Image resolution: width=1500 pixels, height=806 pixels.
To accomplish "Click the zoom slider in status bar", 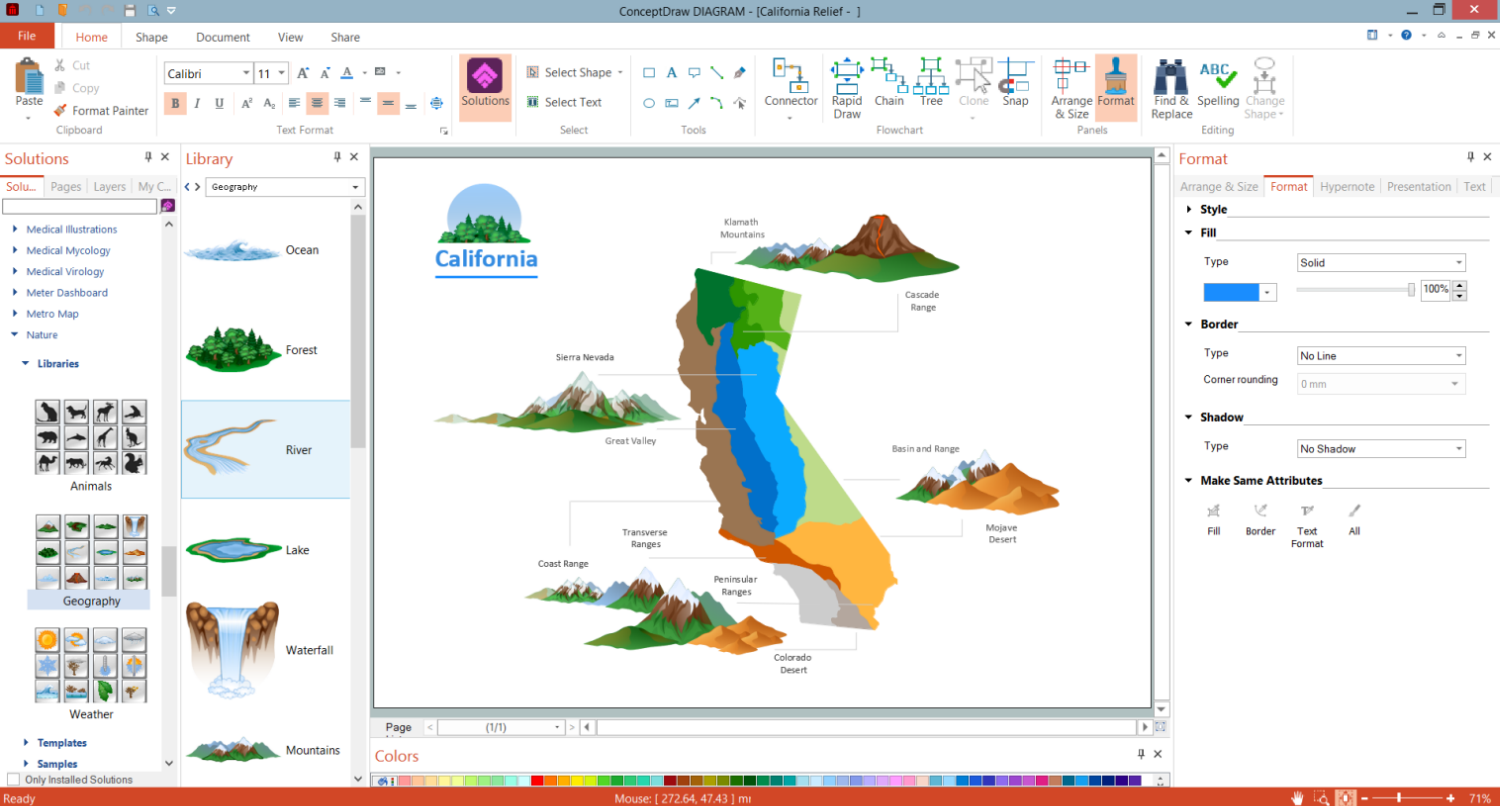I will pyautogui.click(x=1410, y=798).
